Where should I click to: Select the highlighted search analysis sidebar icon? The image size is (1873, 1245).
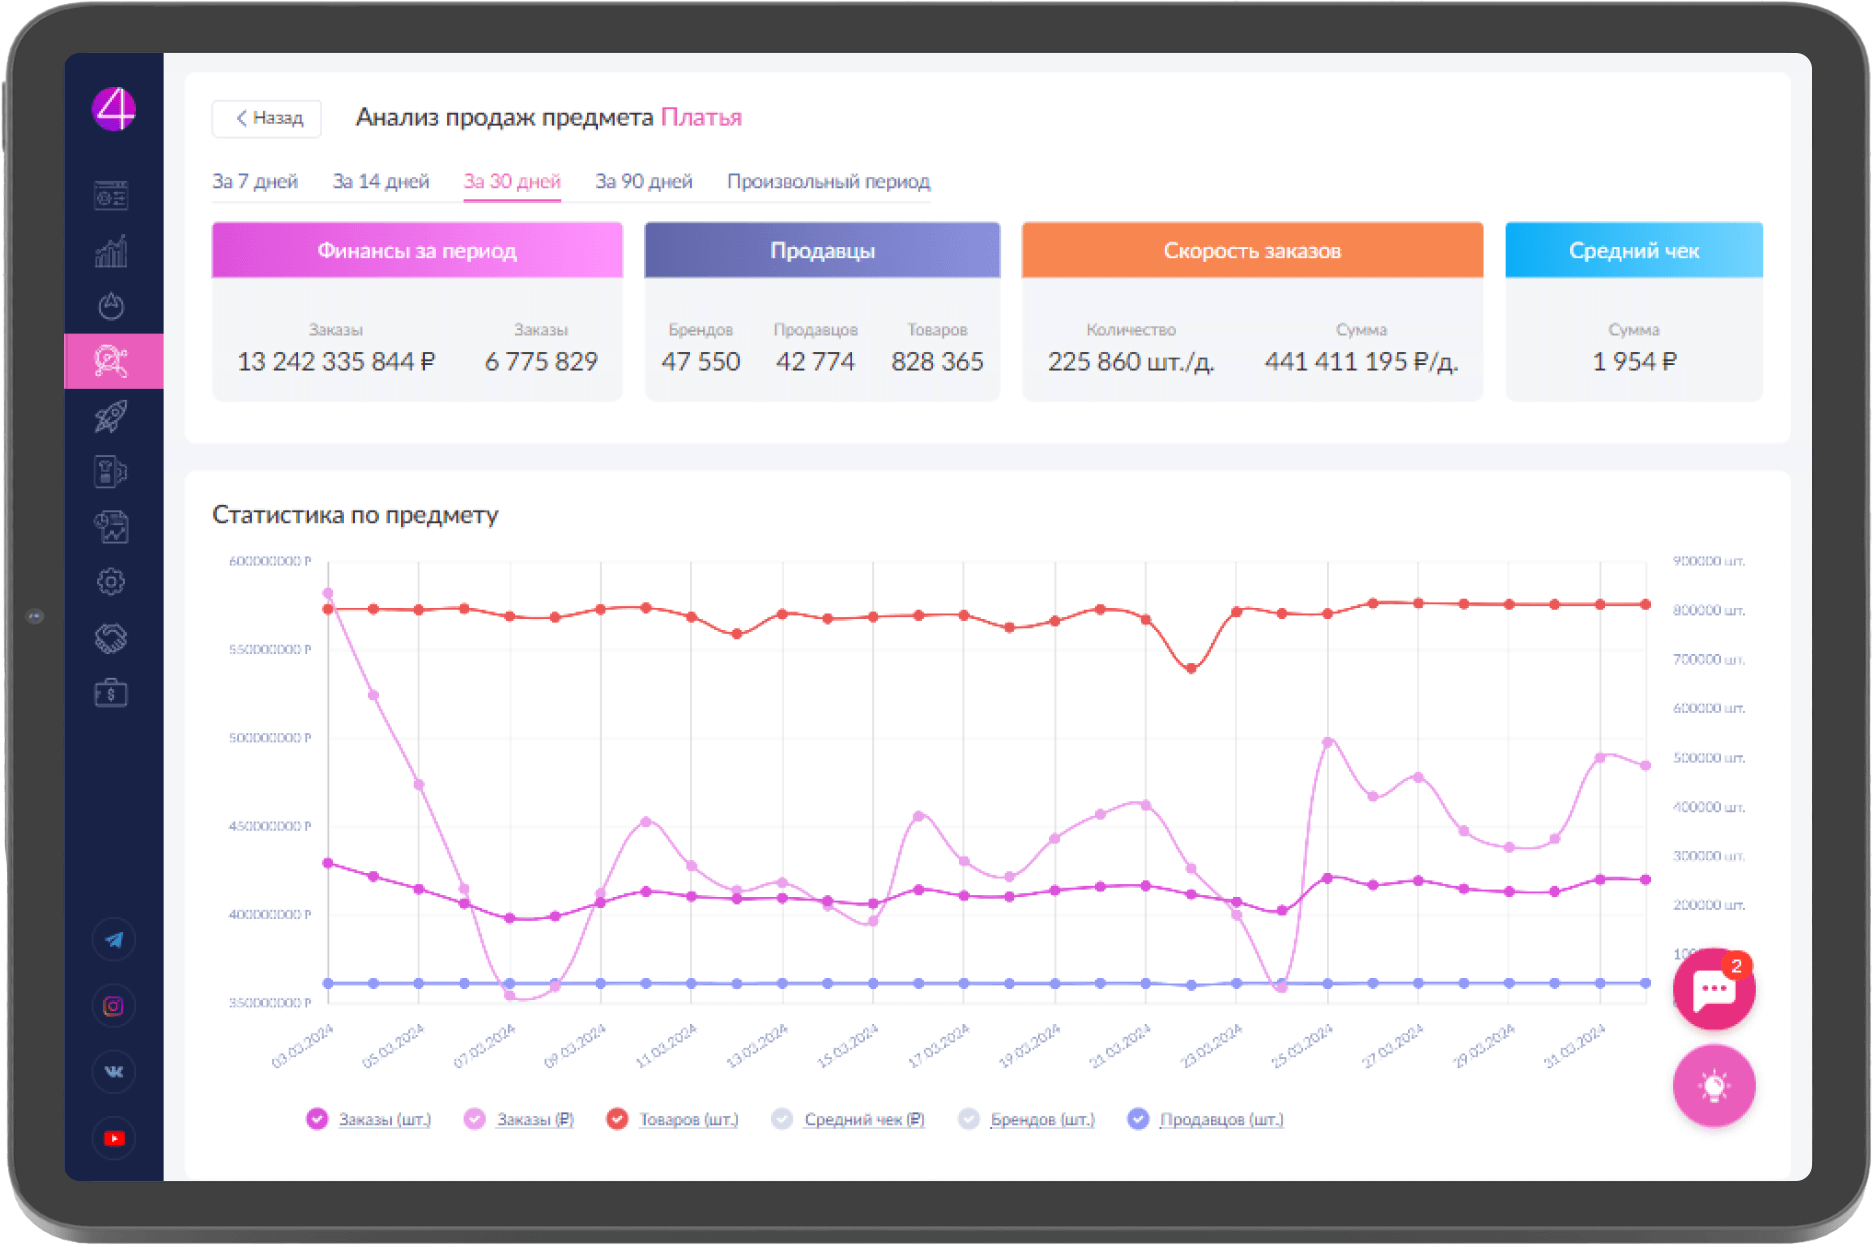(x=113, y=361)
